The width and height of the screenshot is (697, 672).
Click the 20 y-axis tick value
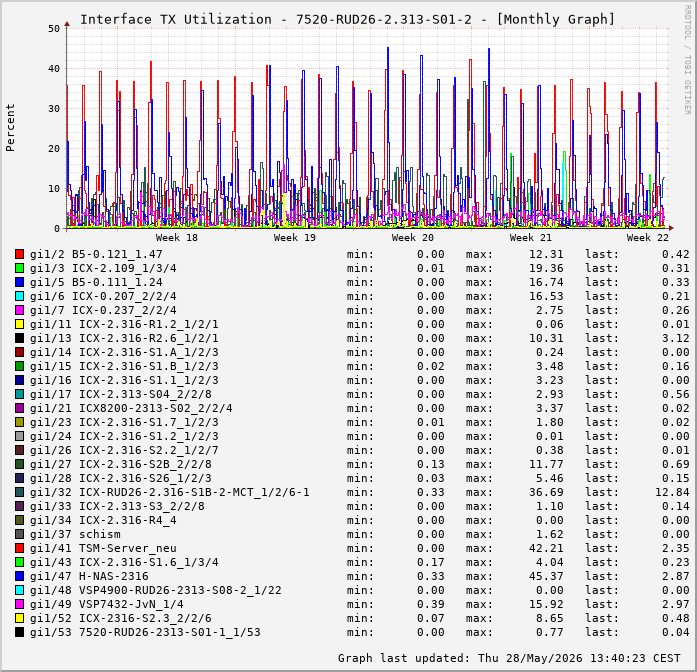pyautogui.click(x=54, y=149)
